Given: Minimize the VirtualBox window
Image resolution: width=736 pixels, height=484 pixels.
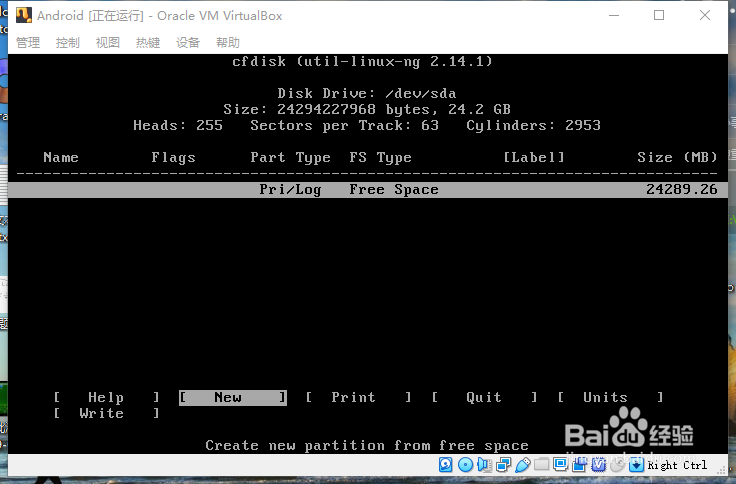Looking at the screenshot, I should [614, 15].
